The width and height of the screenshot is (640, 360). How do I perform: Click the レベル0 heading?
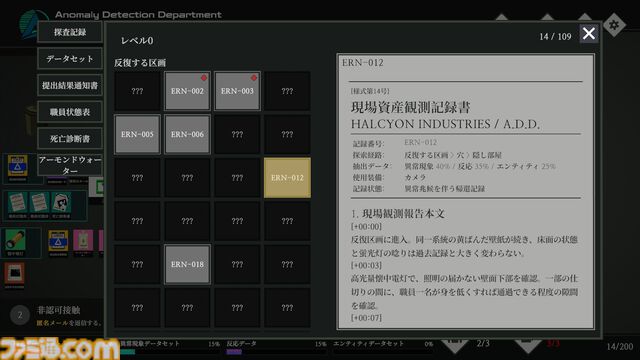tap(137, 40)
